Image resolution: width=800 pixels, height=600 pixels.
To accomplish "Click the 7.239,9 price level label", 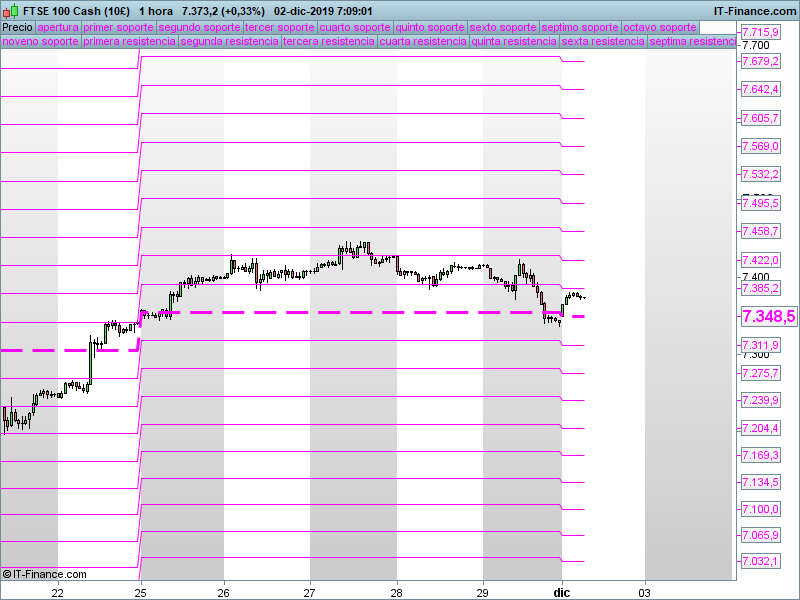I will pyautogui.click(x=760, y=400).
